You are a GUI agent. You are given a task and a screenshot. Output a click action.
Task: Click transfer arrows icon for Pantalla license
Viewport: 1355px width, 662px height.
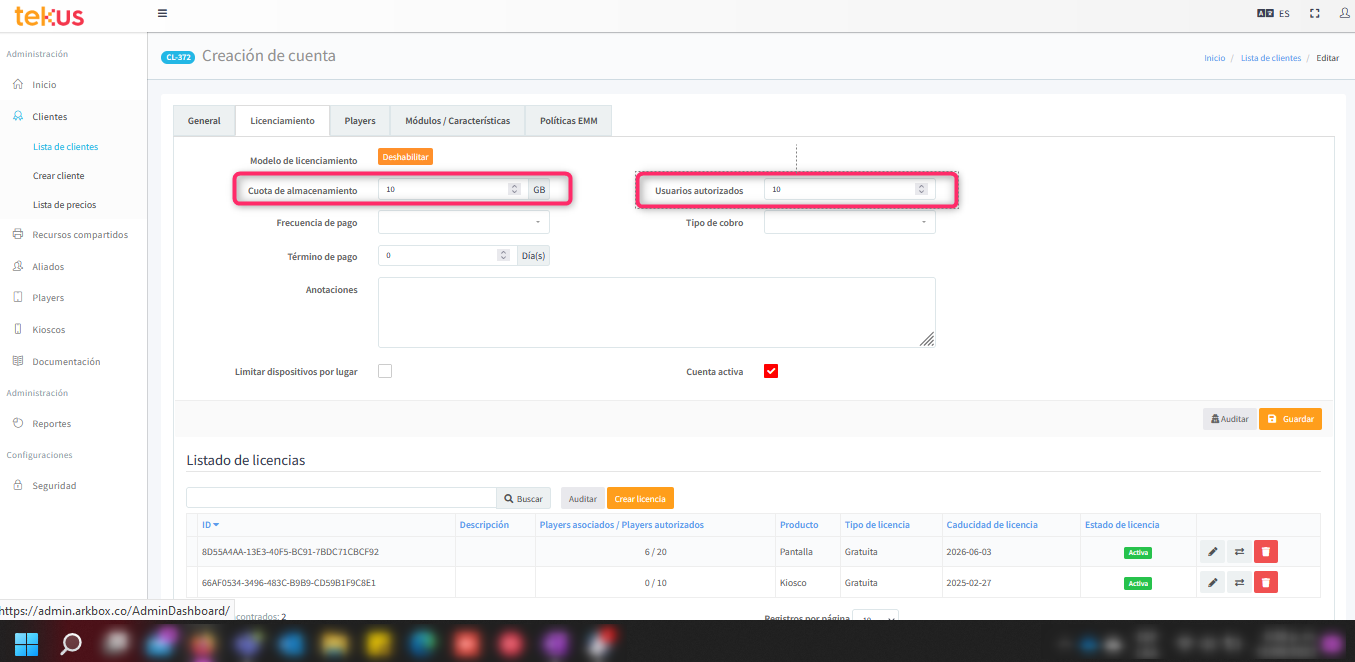(x=1239, y=552)
